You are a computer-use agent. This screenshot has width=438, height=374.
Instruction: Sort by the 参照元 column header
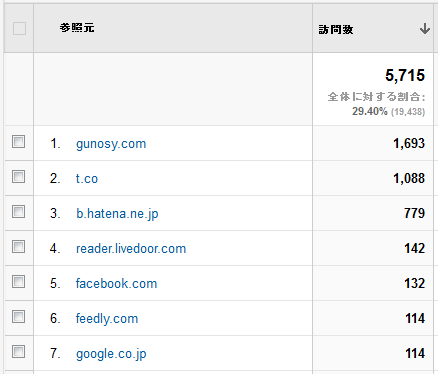(x=77, y=28)
